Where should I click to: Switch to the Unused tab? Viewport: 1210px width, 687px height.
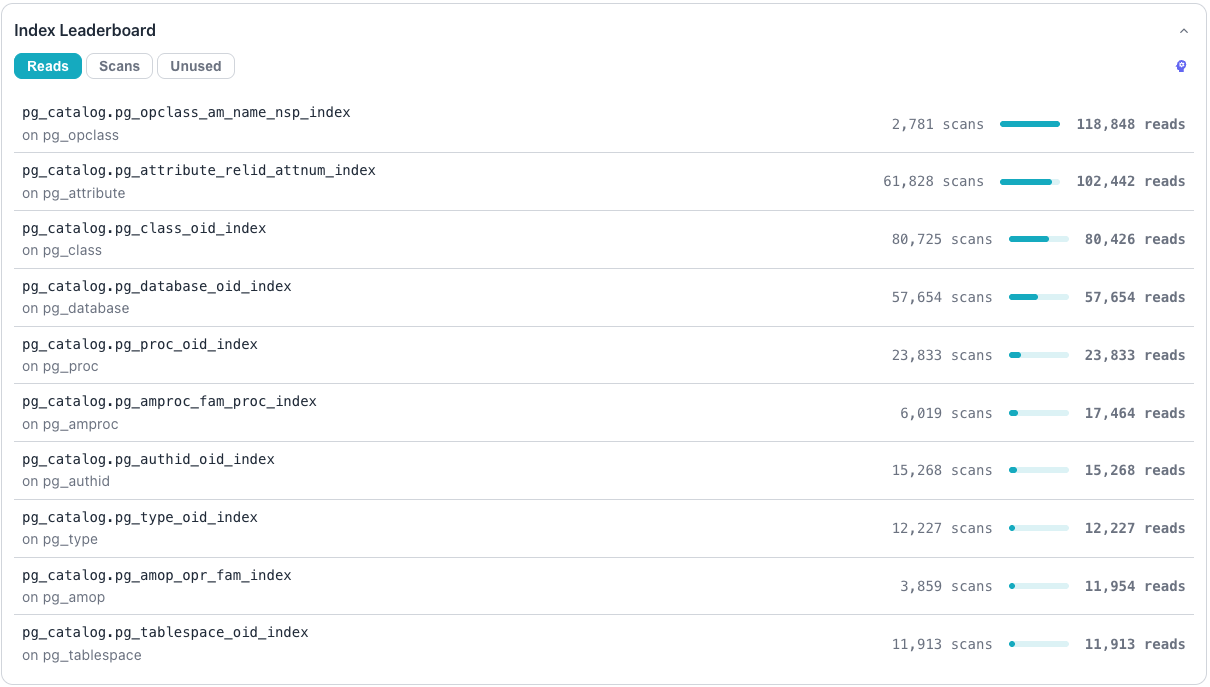point(196,66)
